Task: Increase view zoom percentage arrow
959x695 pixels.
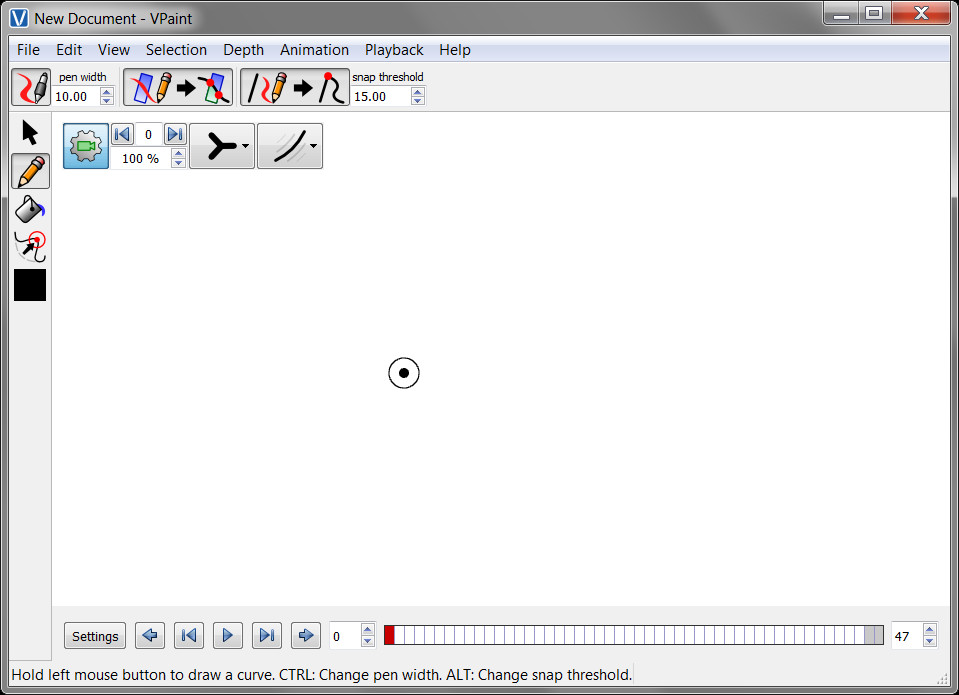Action: 179,154
